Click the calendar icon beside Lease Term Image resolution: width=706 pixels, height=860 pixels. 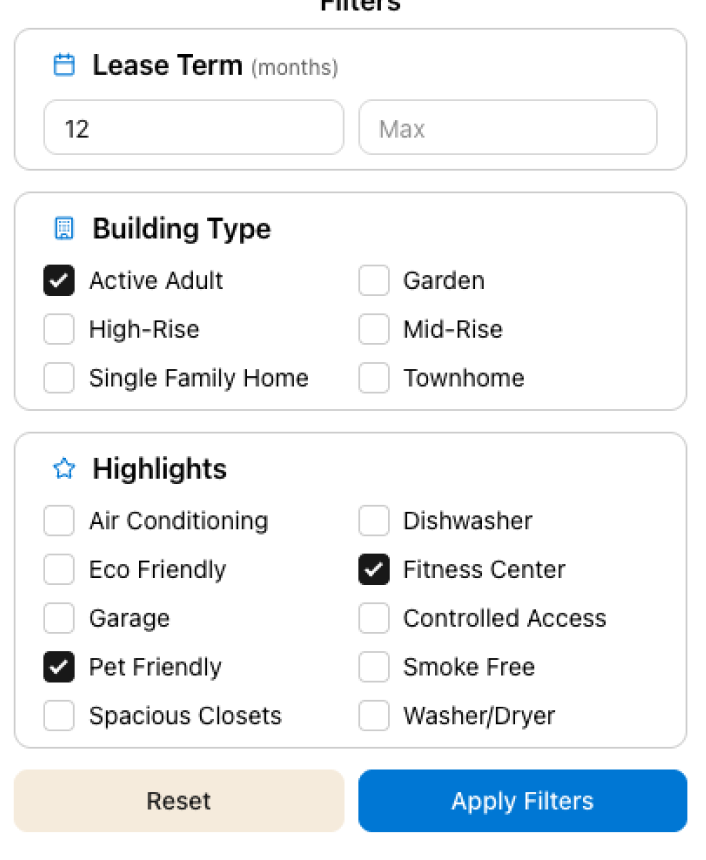(x=64, y=66)
